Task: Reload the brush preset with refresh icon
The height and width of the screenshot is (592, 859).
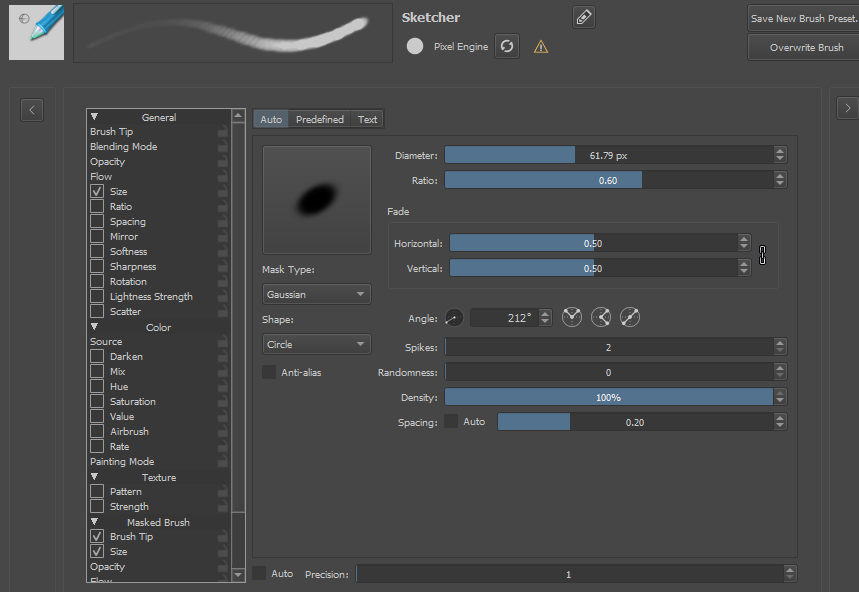Action: 507,46
